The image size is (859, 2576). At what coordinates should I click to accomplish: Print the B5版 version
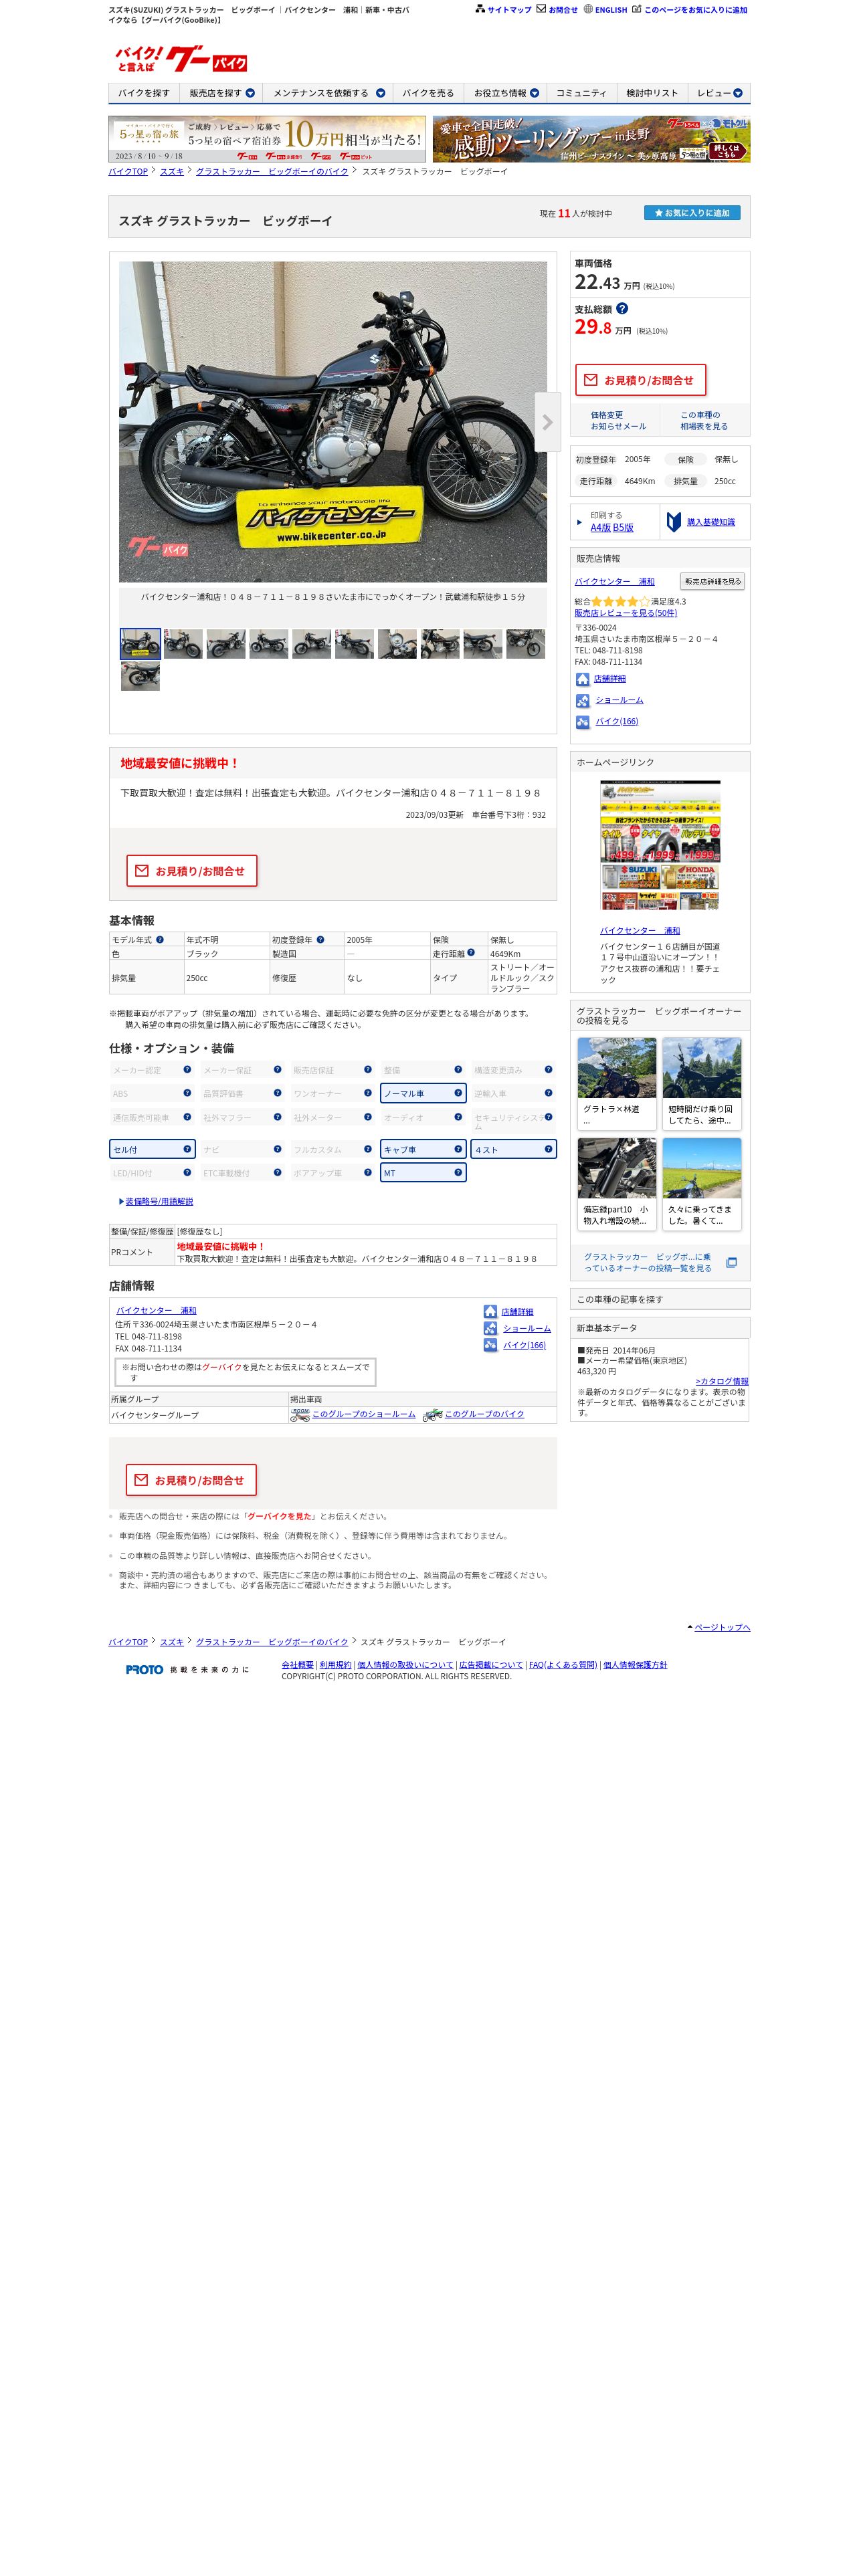click(623, 527)
